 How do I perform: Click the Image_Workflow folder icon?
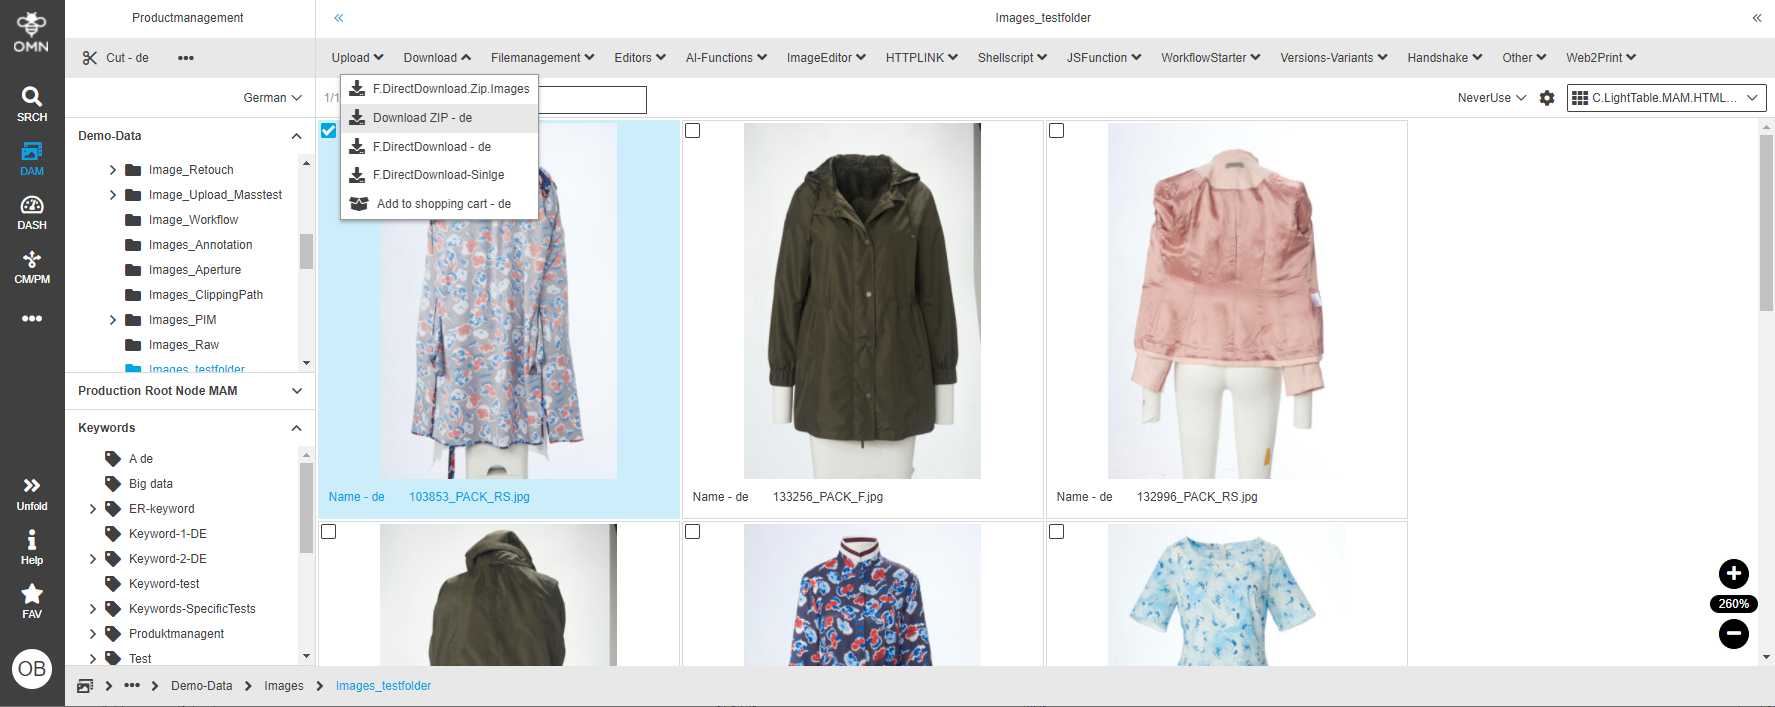[x=133, y=220]
